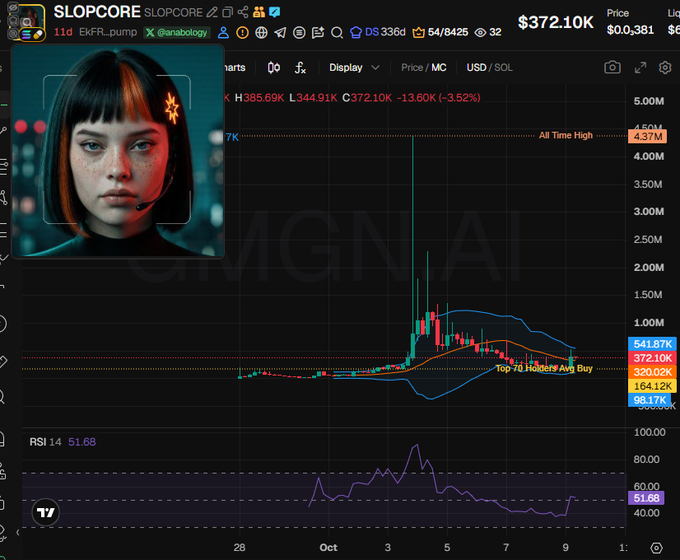Click the RSI 14 indicator label
This screenshot has height=560, width=680.
pos(45,442)
